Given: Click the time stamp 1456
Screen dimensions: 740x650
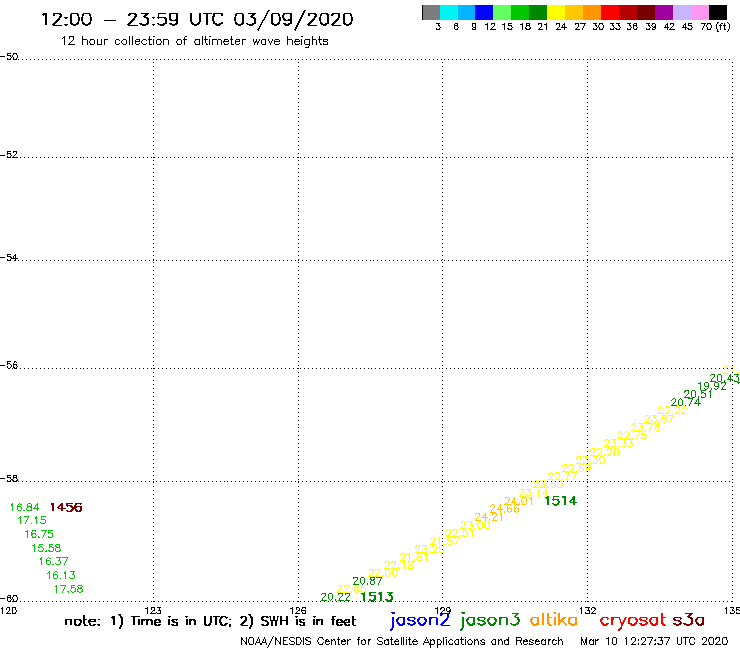Looking at the screenshot, I should [x=66, y=507].
